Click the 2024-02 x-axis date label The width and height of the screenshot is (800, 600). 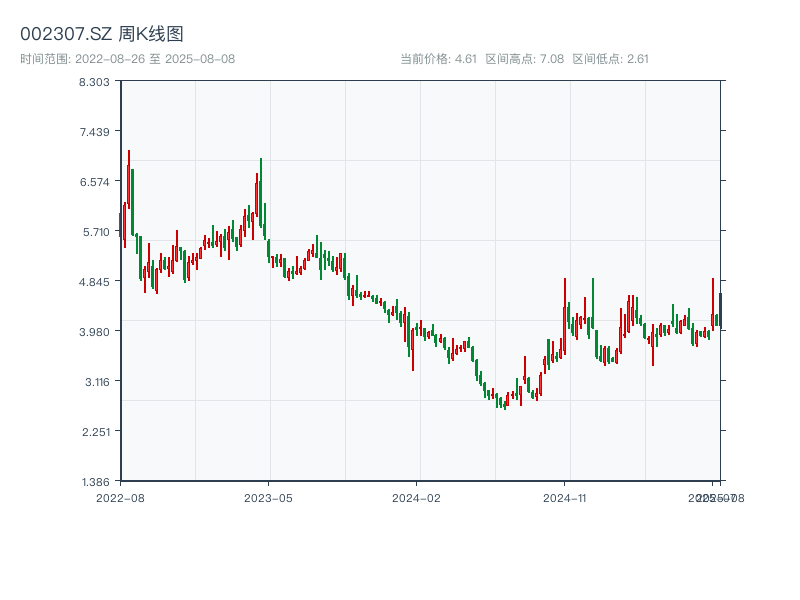pyautogui.click(x=417, y=497)
